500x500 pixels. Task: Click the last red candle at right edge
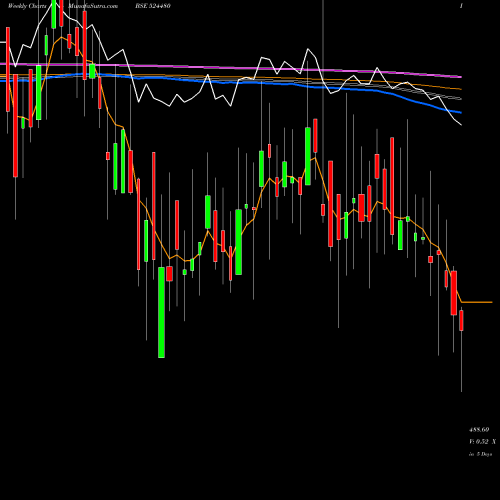[x=461, y=320]
